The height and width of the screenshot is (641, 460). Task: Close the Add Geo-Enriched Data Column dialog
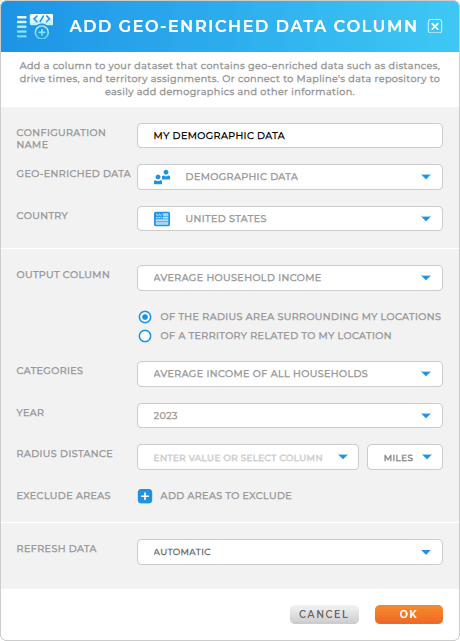tap(435, 26)
